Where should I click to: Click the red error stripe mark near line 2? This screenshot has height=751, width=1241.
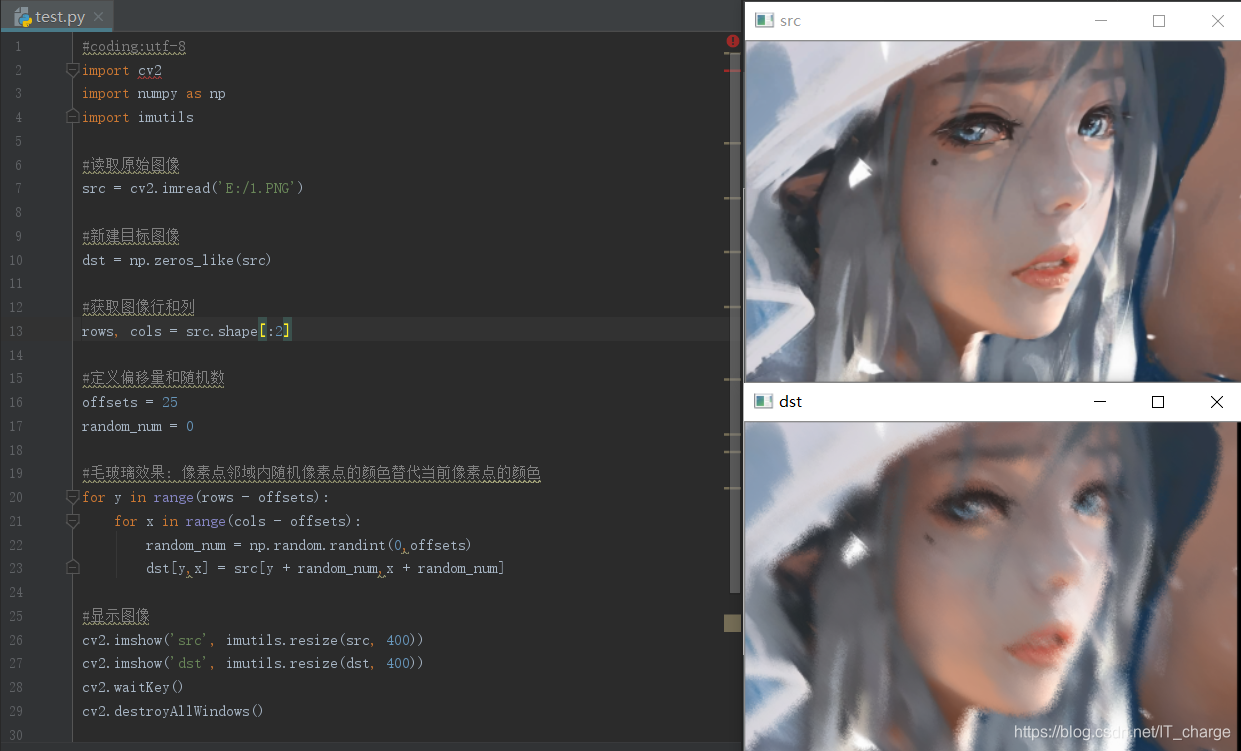[x=732, y=71]
